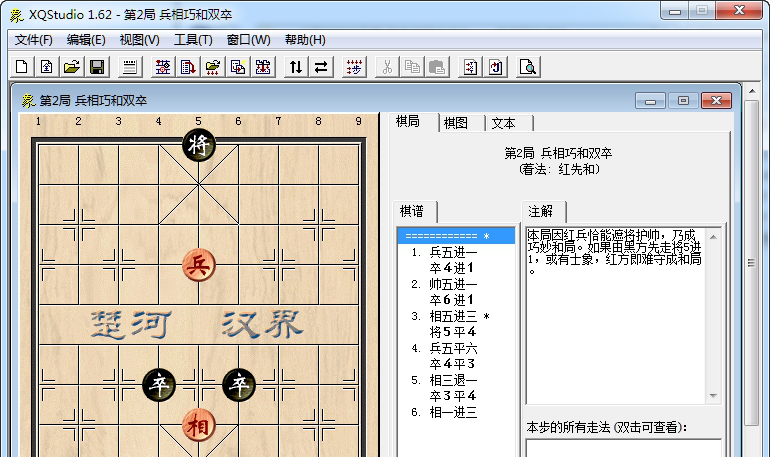The height and width of the screenshot is (475, 770).
Task: Select move 兵五平六 in move list
Action: 453,349
